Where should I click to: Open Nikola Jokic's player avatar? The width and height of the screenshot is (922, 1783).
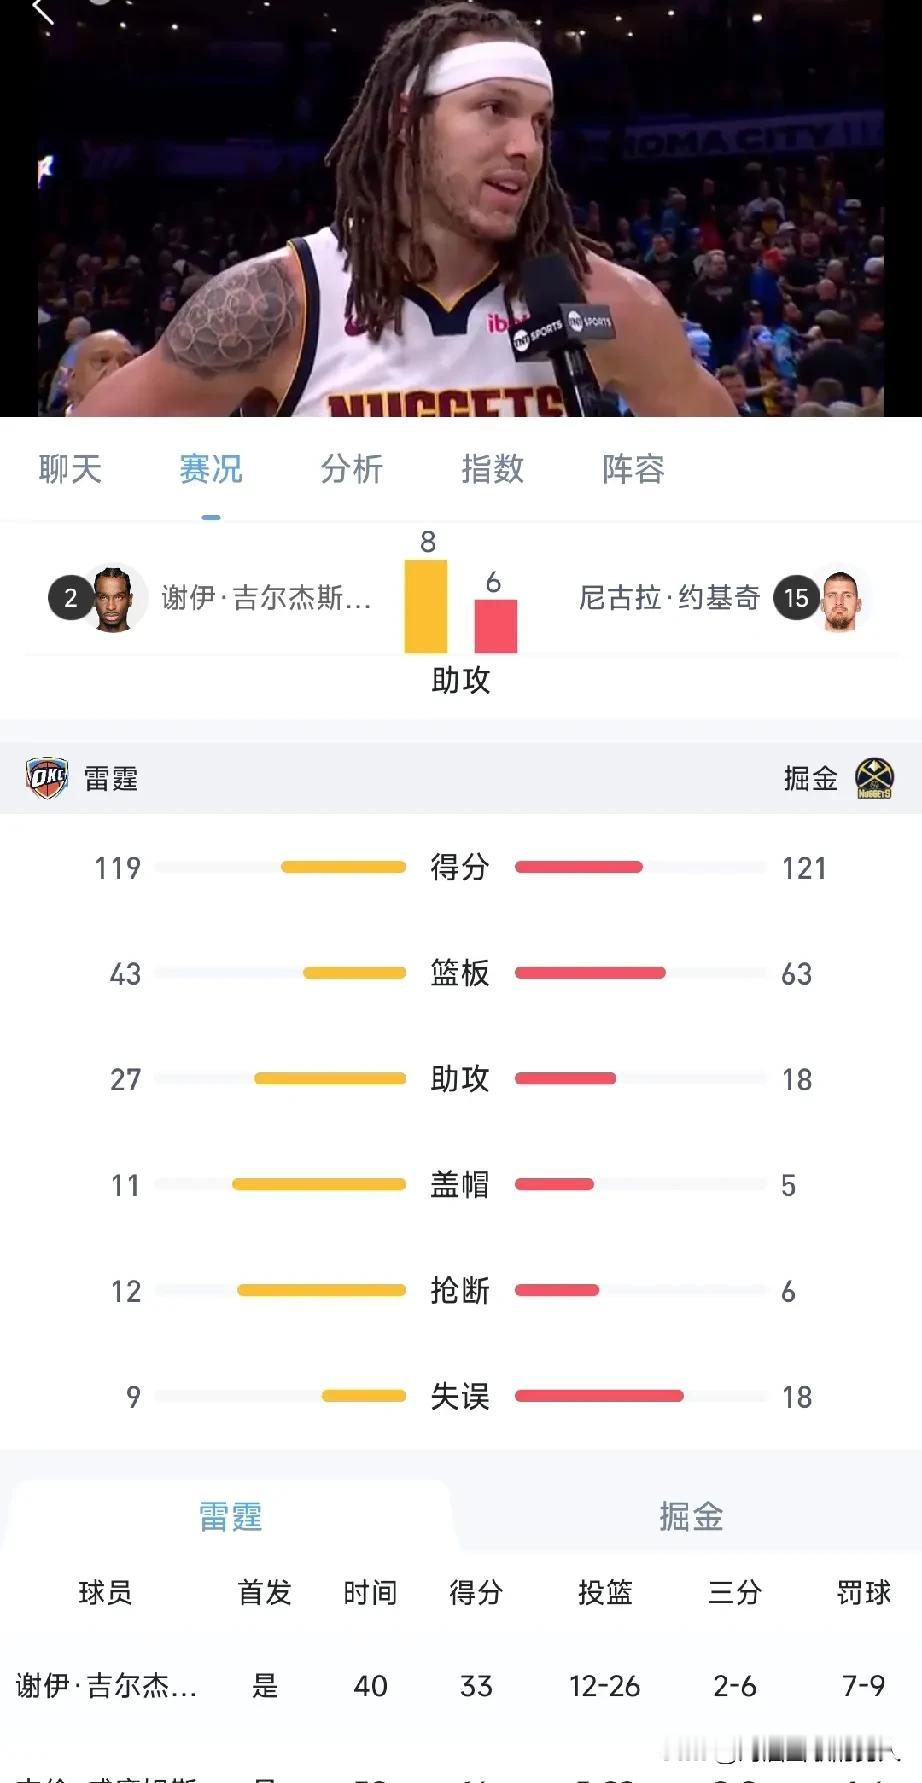842,598
